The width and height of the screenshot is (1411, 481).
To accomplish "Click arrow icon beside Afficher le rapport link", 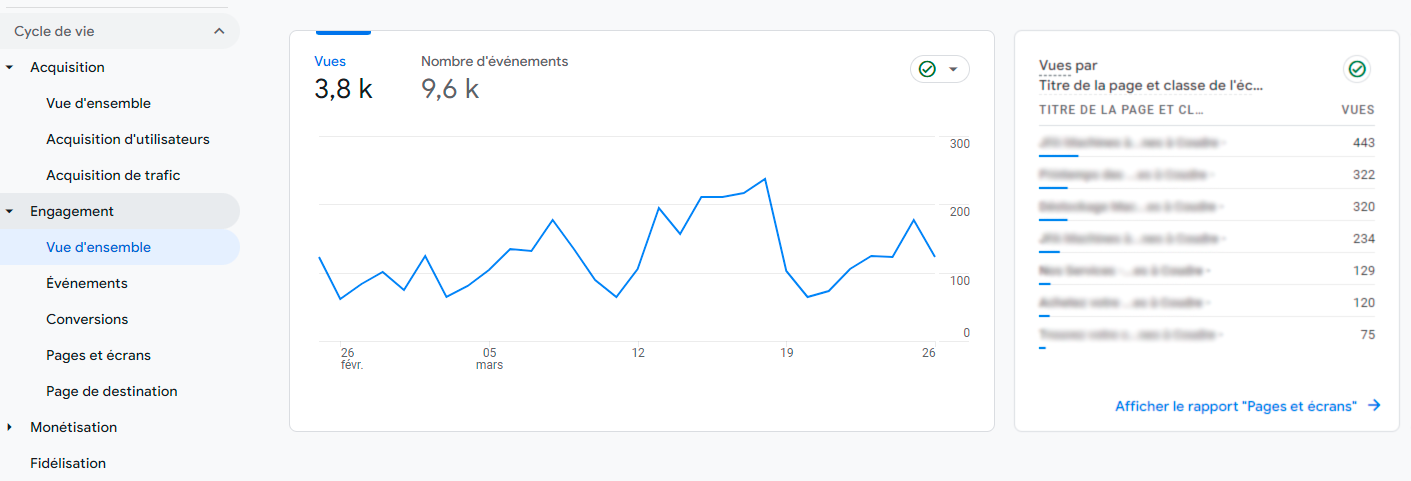I will coord(1374,406).
